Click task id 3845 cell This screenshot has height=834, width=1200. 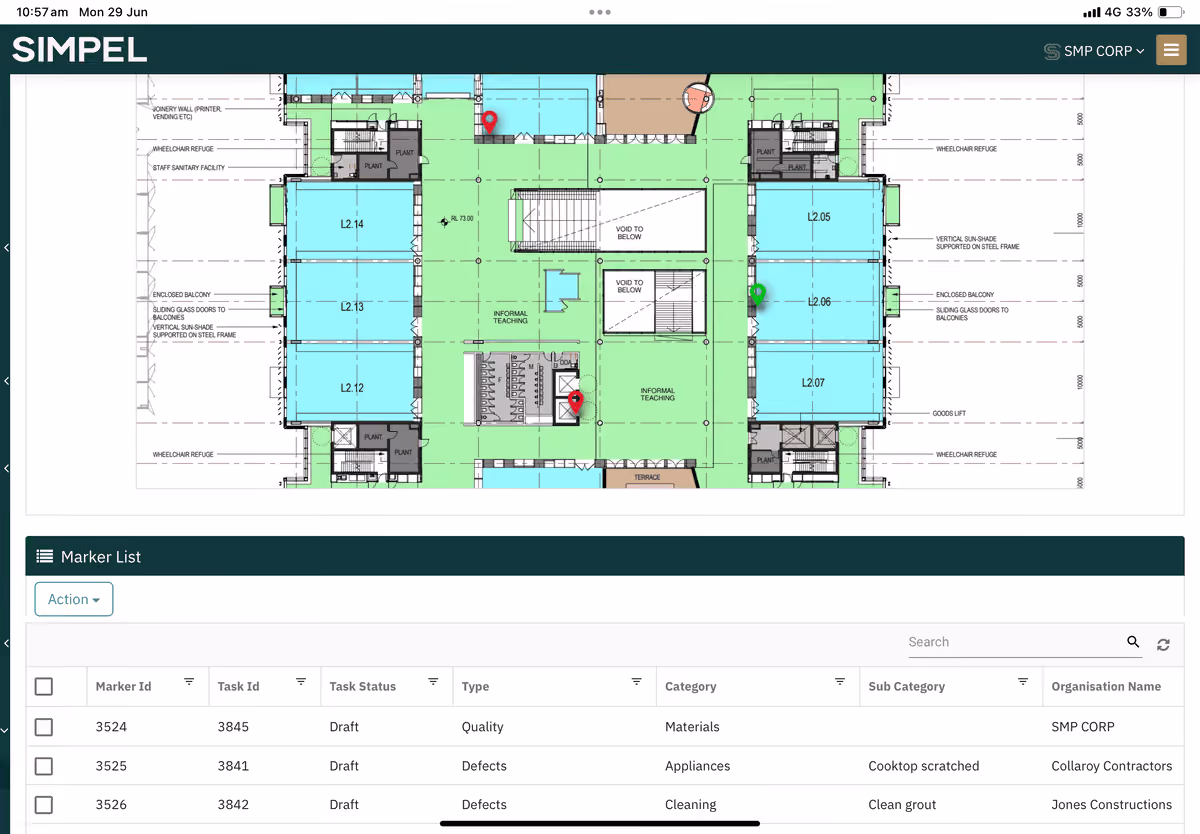pos(233,727)
